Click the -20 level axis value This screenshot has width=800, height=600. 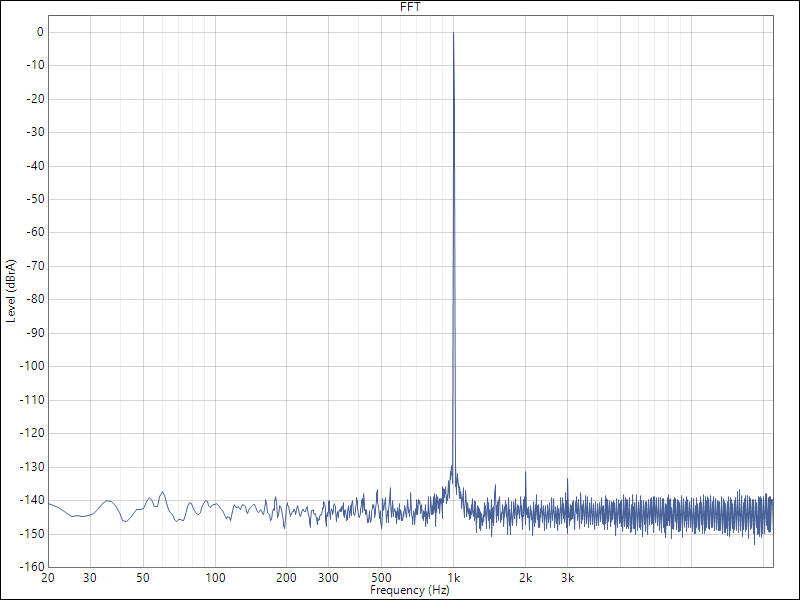coord(35,99)
